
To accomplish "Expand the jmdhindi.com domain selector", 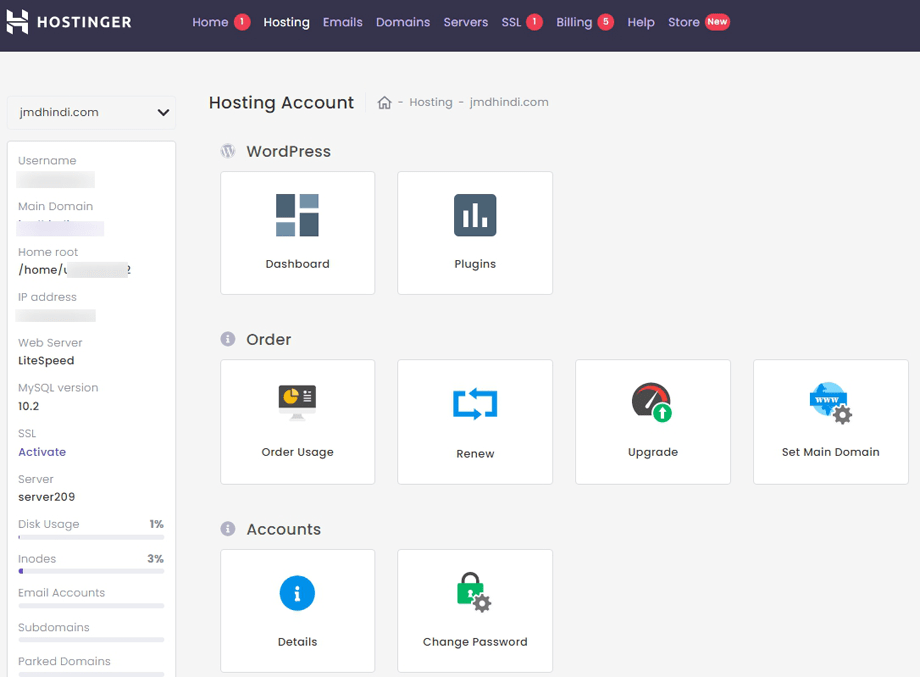I will pos(92,112).
